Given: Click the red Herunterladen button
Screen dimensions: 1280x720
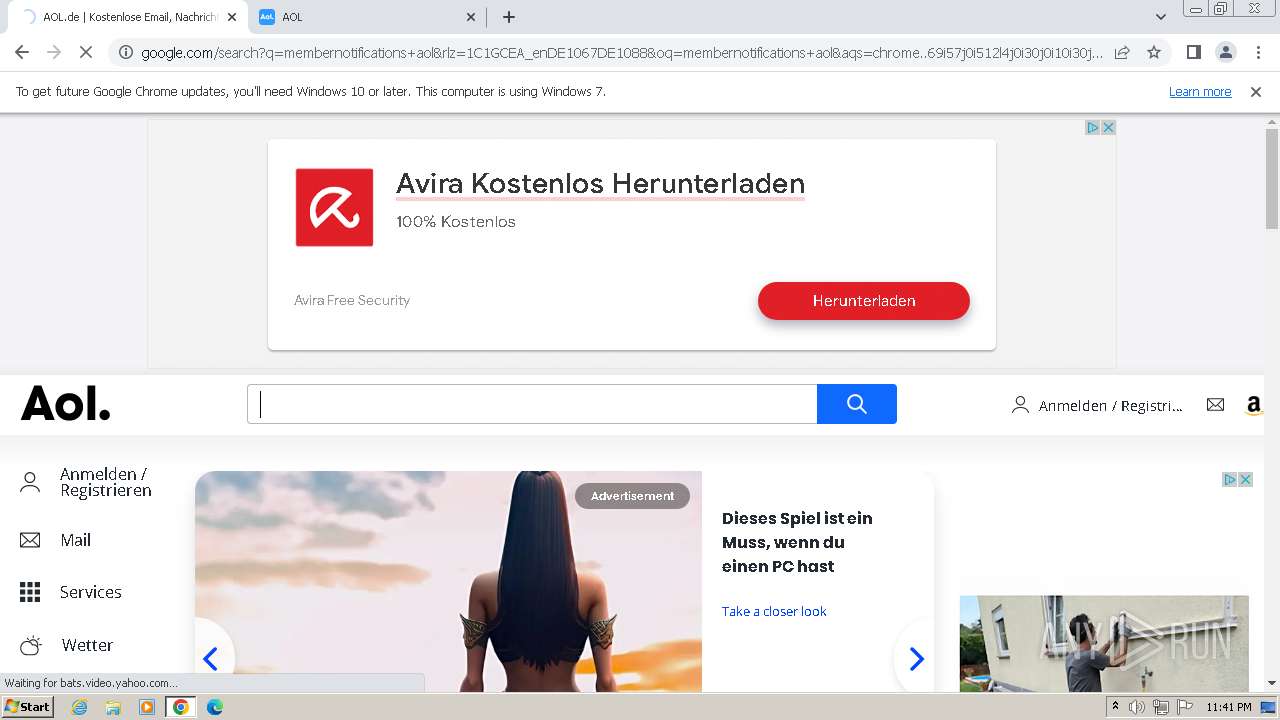Looking at the screenshot, I should [864, 301].
